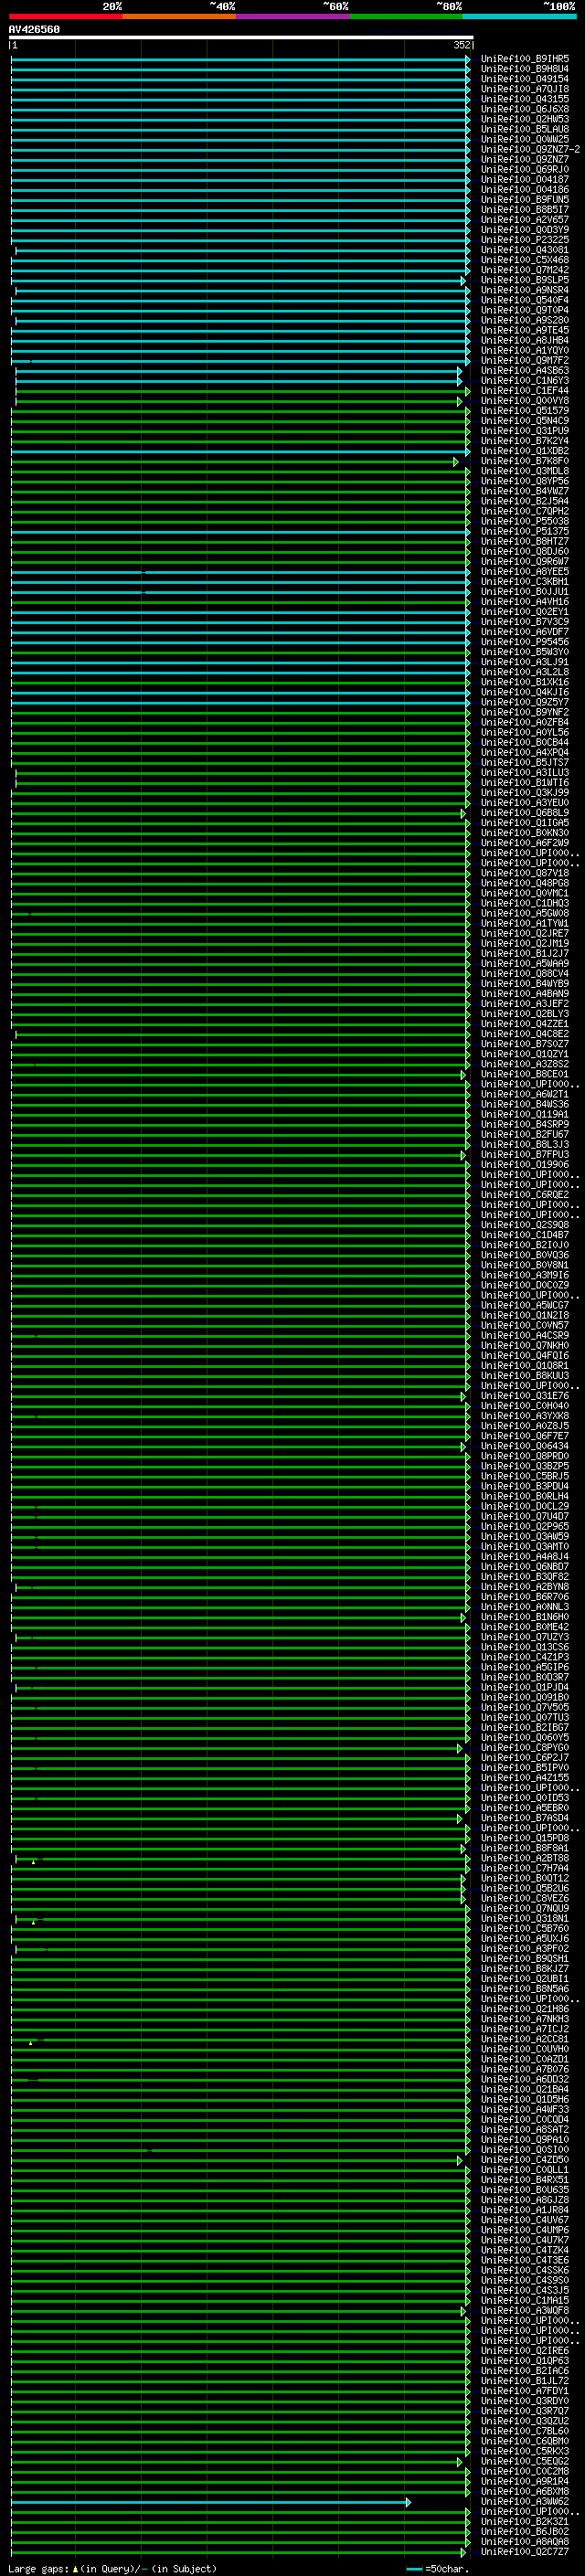Open hit UniRef100_Q9ZNZ7-2
This screenshot has width=585, height=2576.
pos(530,149)
